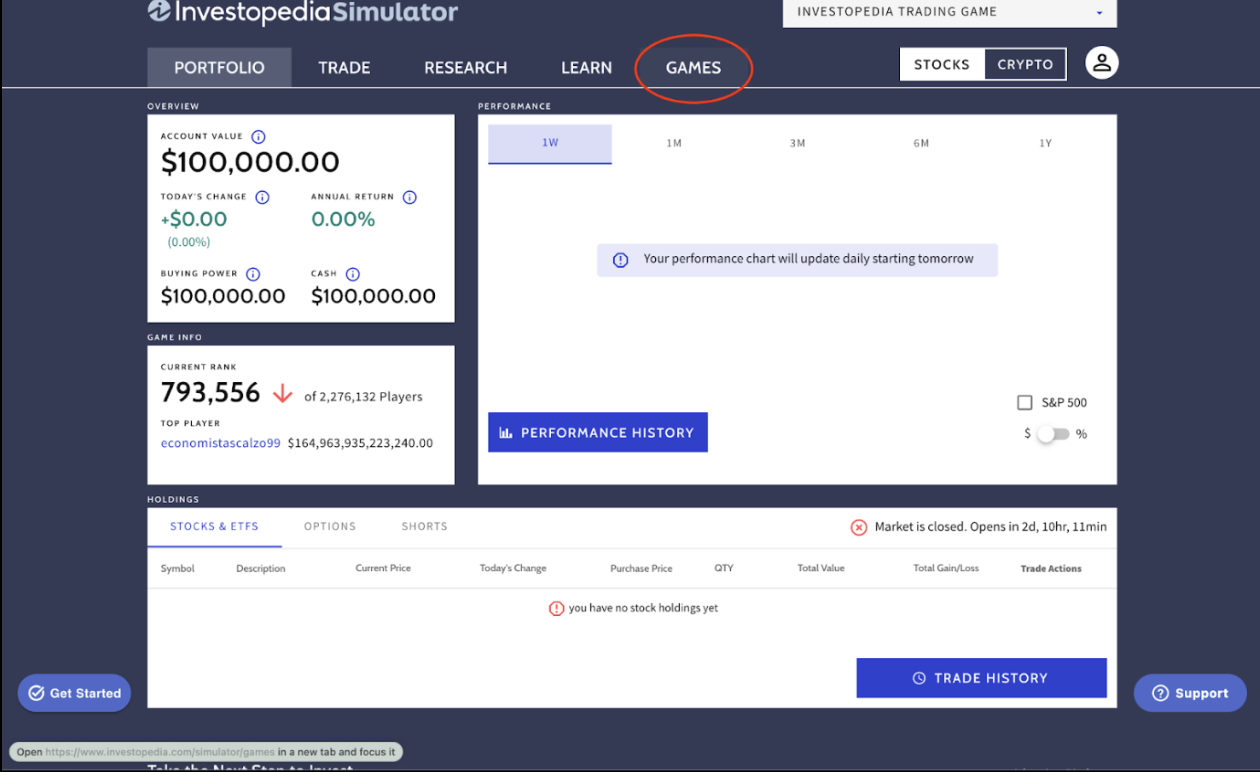Click the Get Started button

click(74, 693)
